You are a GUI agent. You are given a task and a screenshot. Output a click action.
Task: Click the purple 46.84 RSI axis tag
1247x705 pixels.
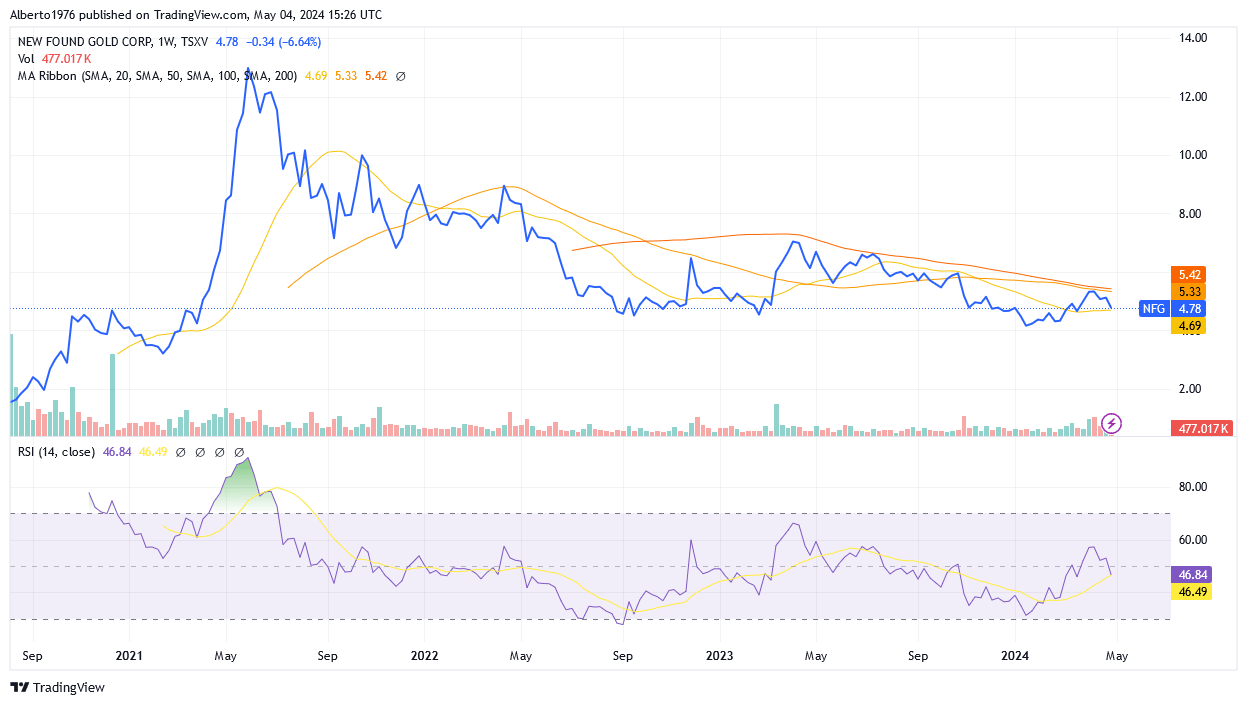coord(1190,574)
